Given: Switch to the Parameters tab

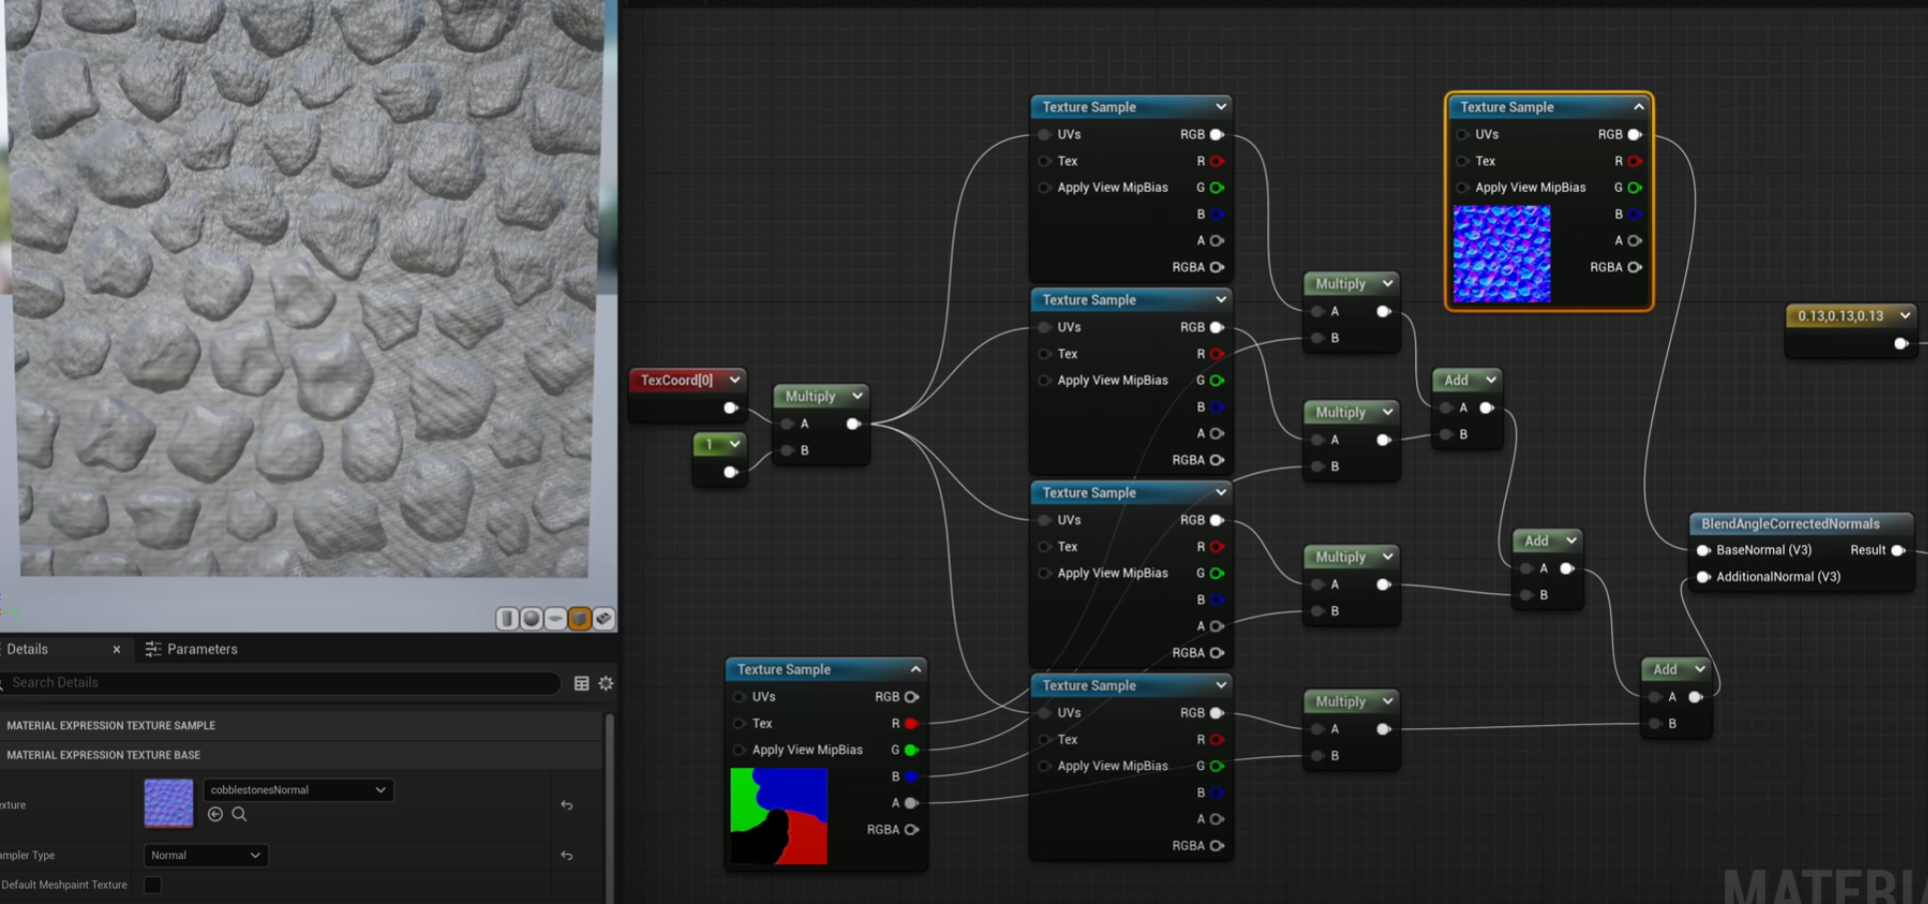Looking at the screenshot, I should [x=202, y=649].
